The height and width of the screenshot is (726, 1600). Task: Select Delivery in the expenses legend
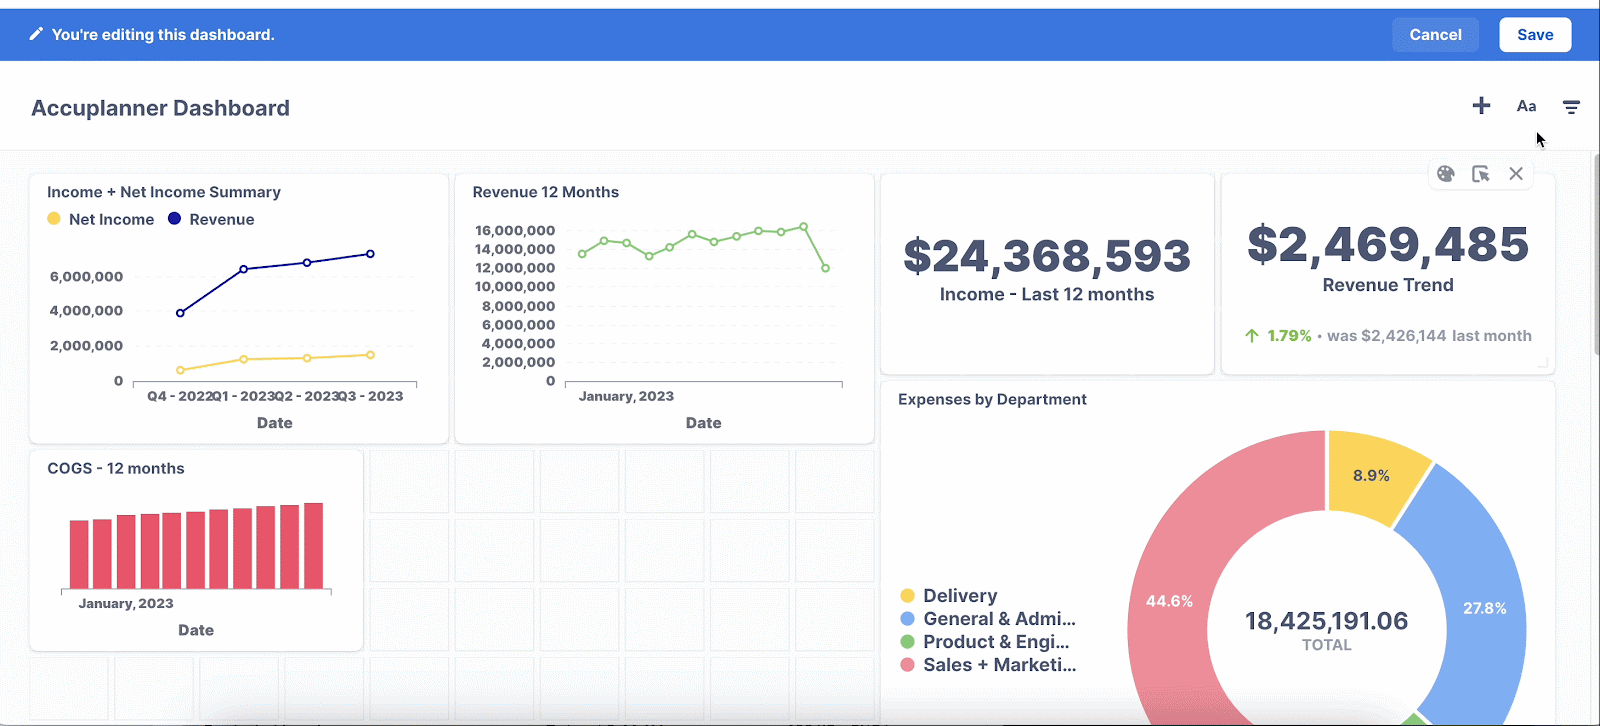949,596
